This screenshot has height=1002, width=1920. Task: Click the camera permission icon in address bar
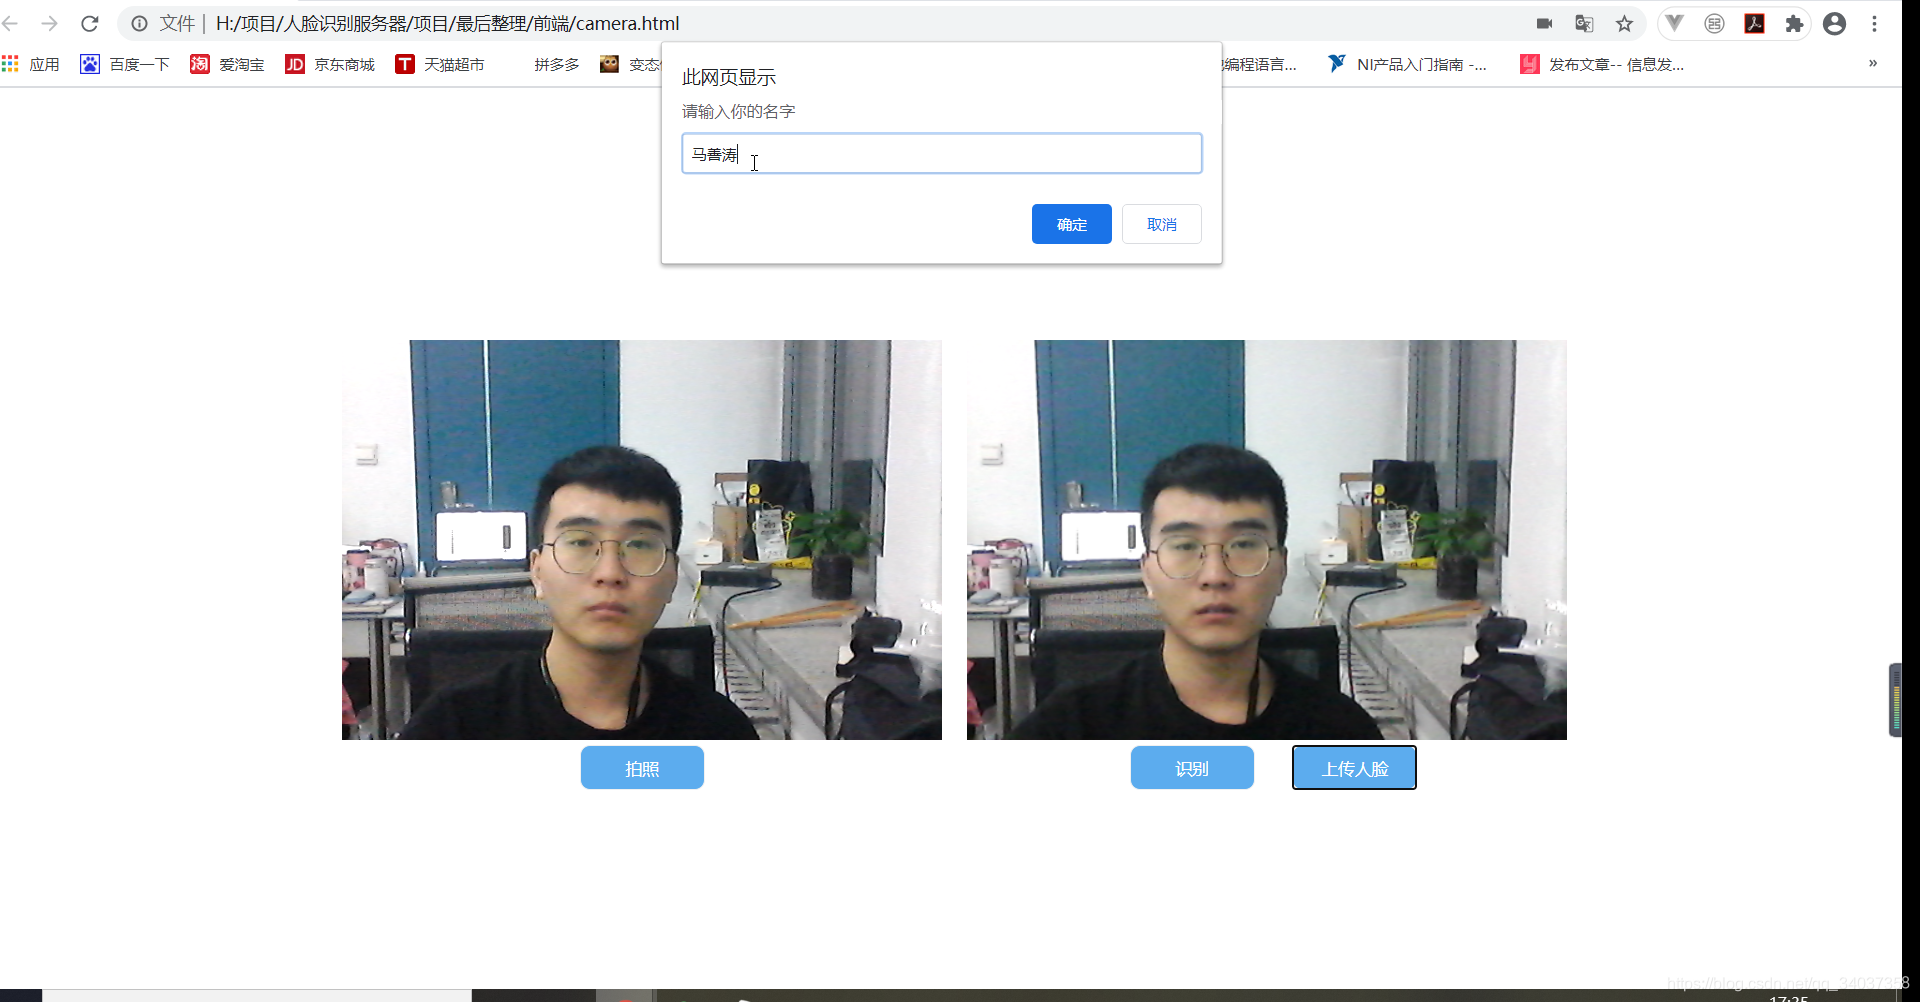pos(1545,23)
